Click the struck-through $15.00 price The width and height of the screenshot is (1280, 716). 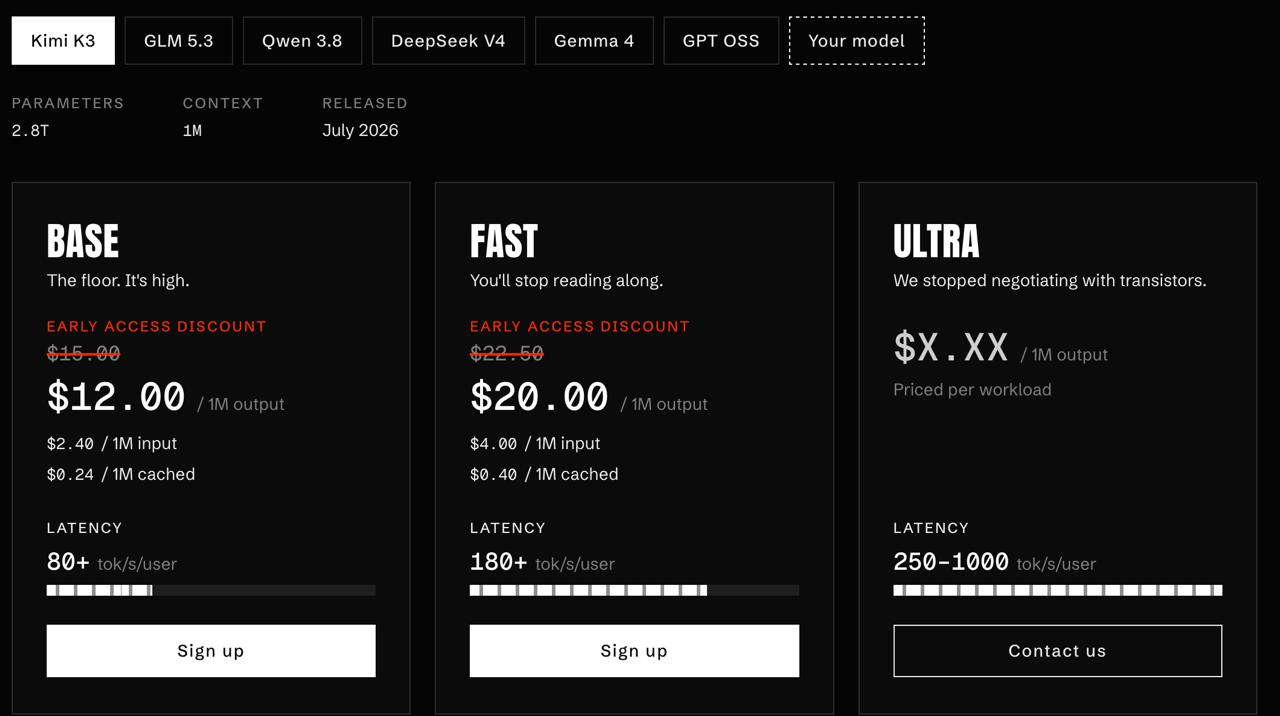(x=84, y=353)
